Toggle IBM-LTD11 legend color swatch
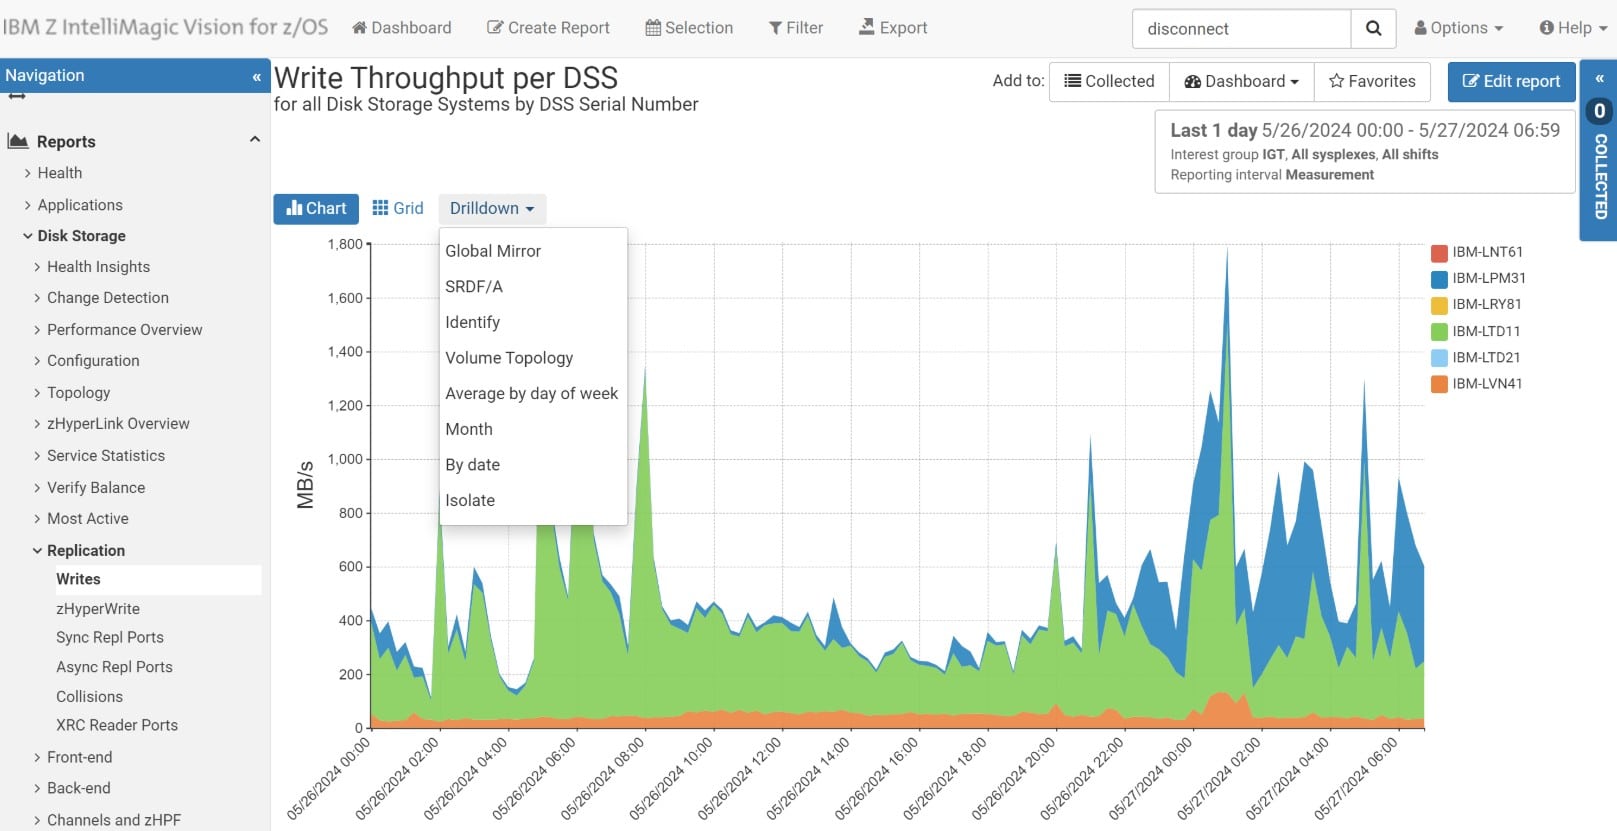Screen dimensions: 1617x831 (1439, 331)
